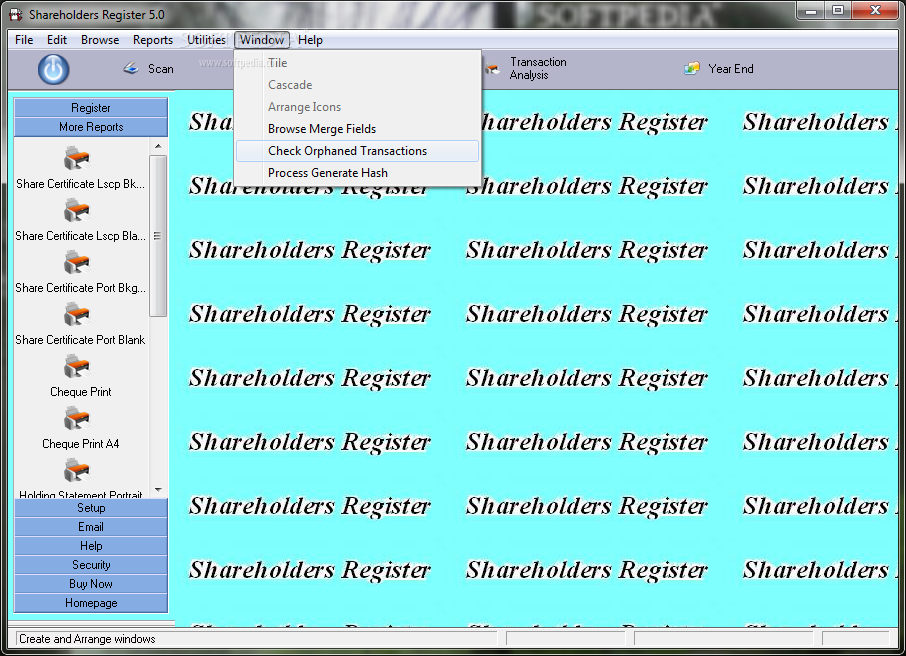Viewport: 906px width, 656px height.
Task: Click the greyed Arrange Icons item
Action: coord(357,107)
